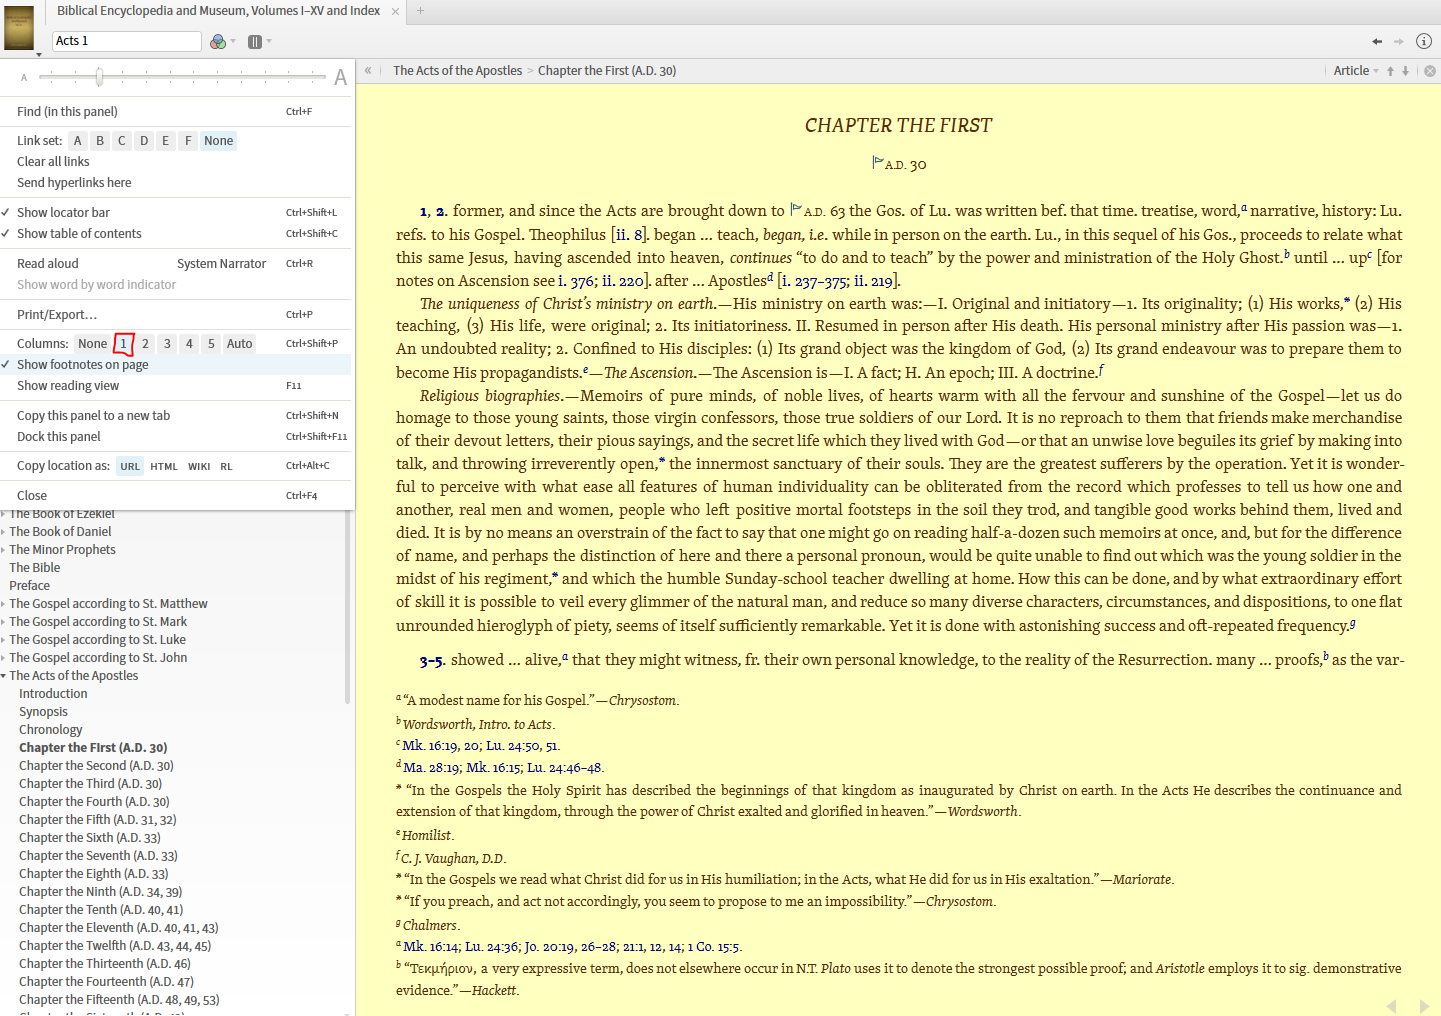The height and width of the screenshot is (1016, 1441).
Task: Select link set C
Action: (122, 141)
